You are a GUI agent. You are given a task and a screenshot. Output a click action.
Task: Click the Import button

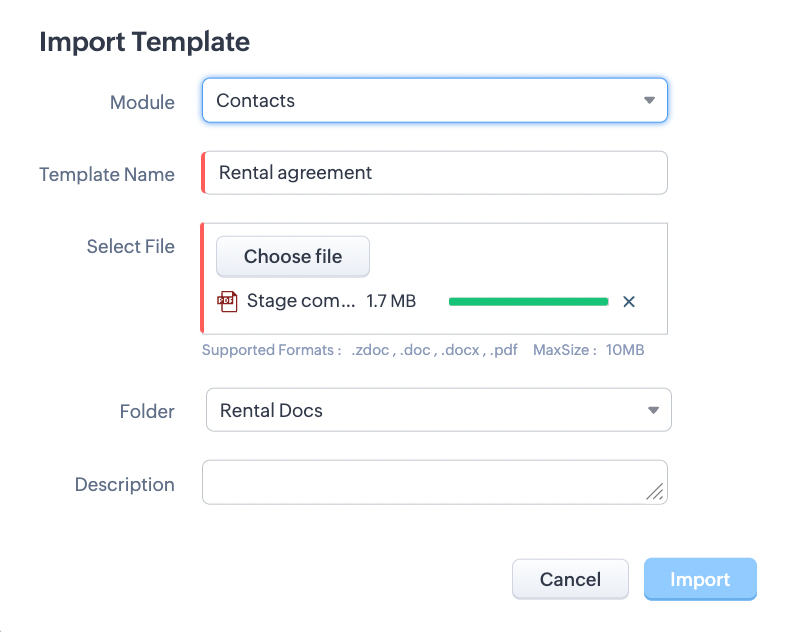[700, 579]
